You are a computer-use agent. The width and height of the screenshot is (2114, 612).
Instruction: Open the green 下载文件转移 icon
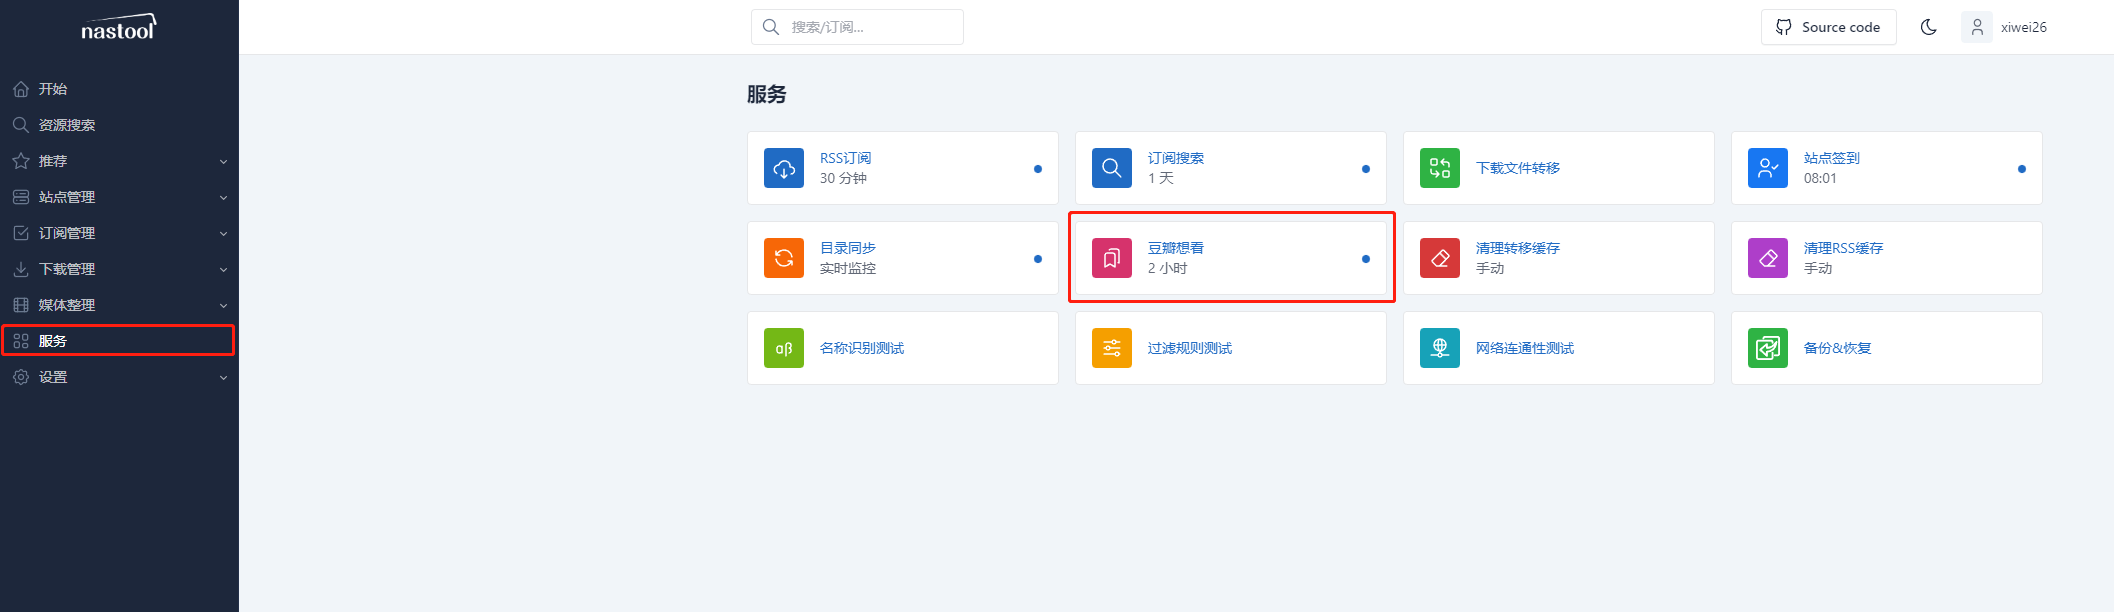(1439, 168)
